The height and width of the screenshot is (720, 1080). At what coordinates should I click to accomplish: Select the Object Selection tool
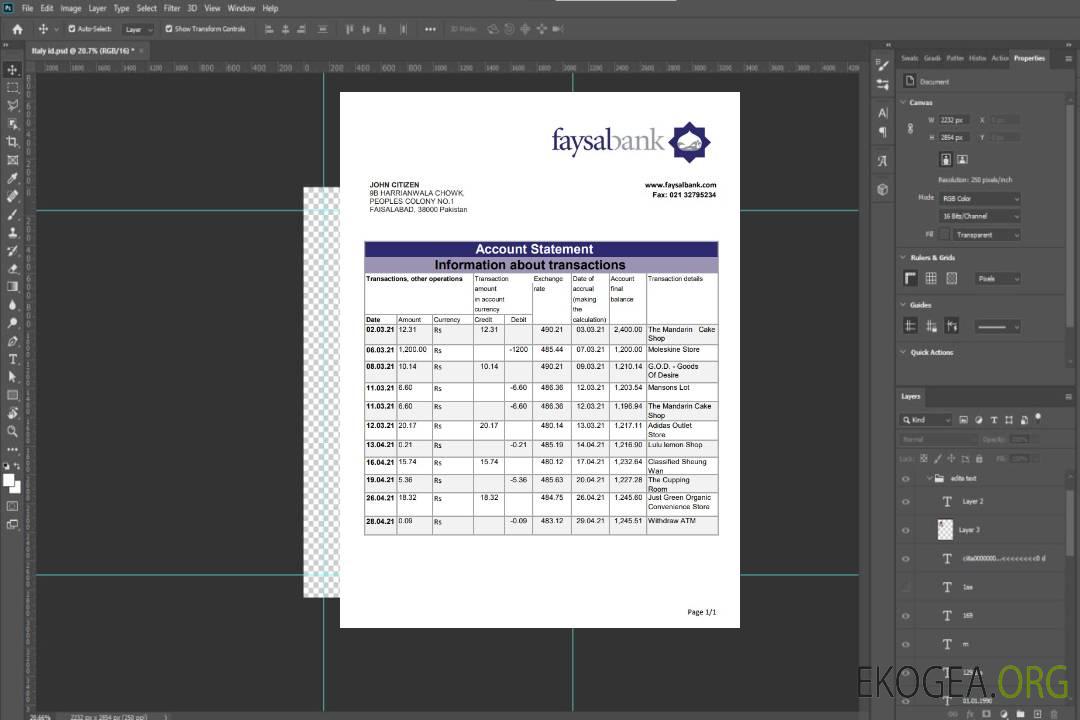tap(12, 124)
